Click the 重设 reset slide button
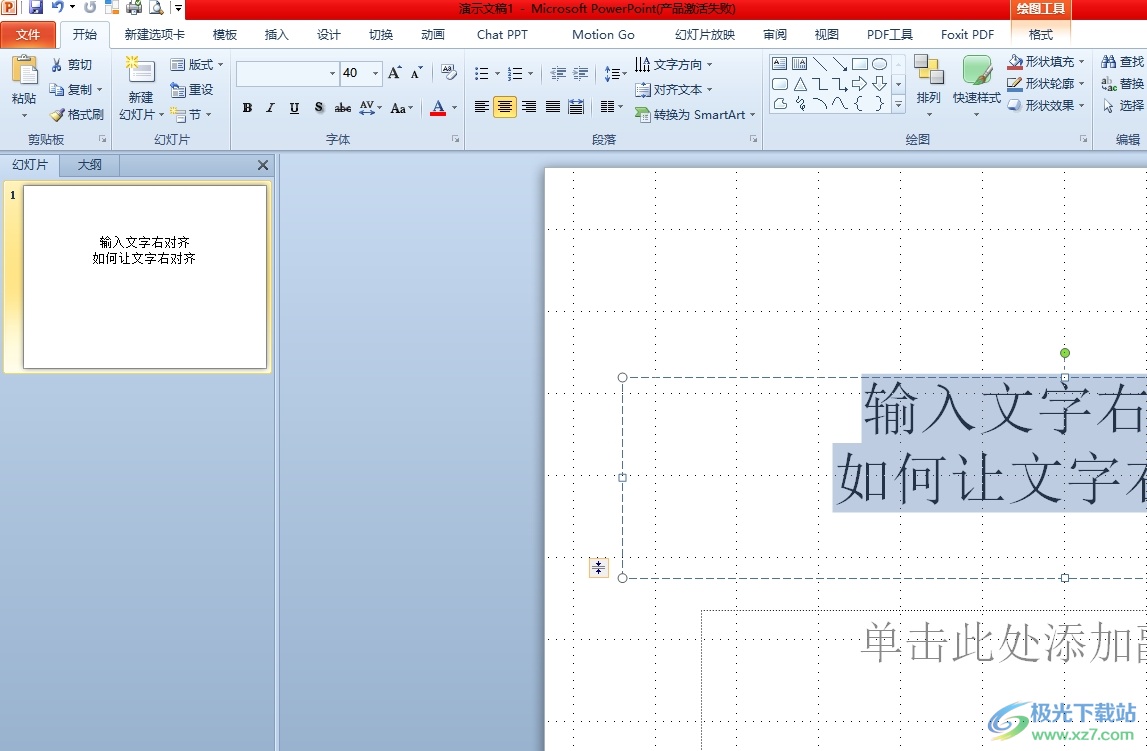This screenshot has height=751, width=1147. click(x=192, y=90)
